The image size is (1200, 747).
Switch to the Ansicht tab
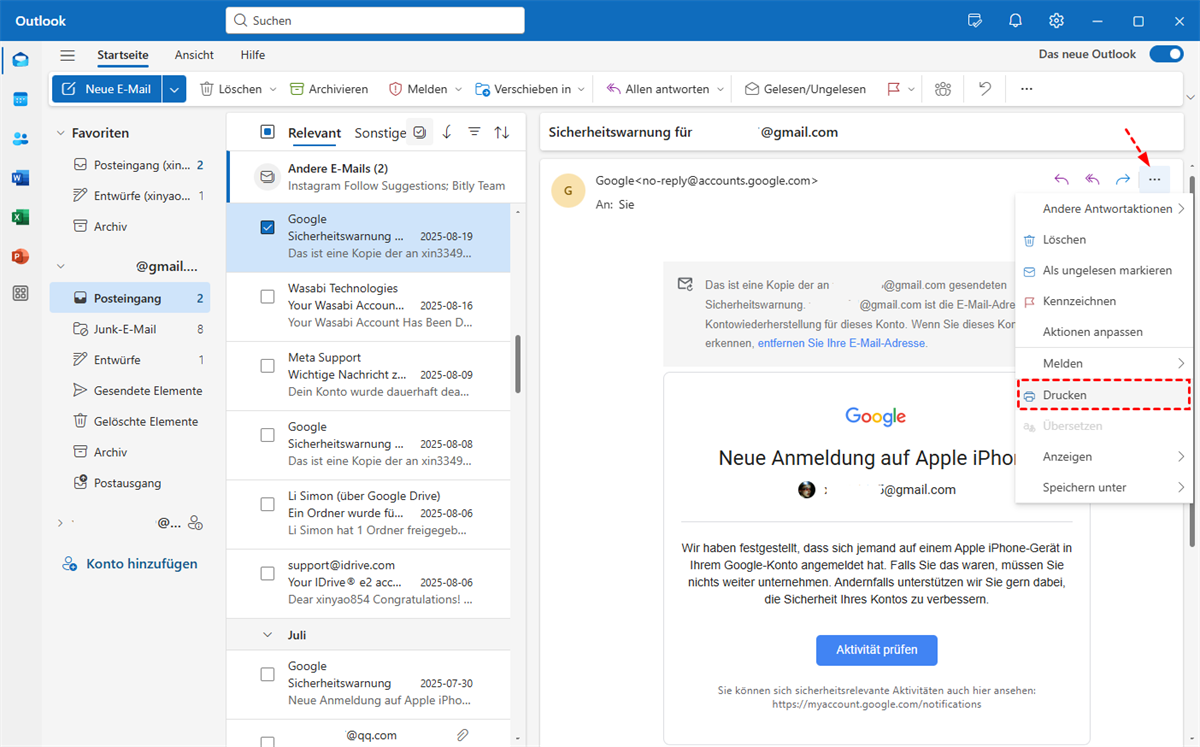tap(194, 55)
